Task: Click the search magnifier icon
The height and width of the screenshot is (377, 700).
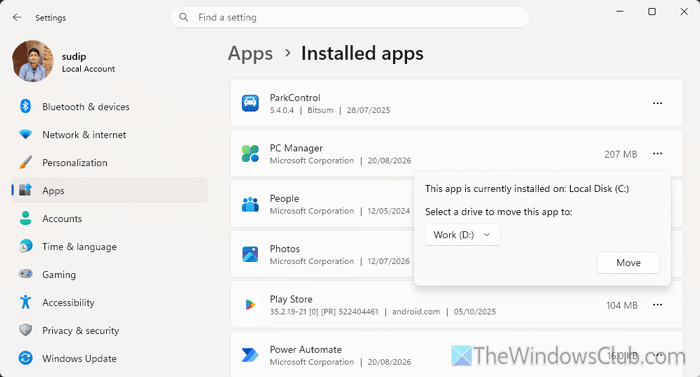Action: pos(183,17)
